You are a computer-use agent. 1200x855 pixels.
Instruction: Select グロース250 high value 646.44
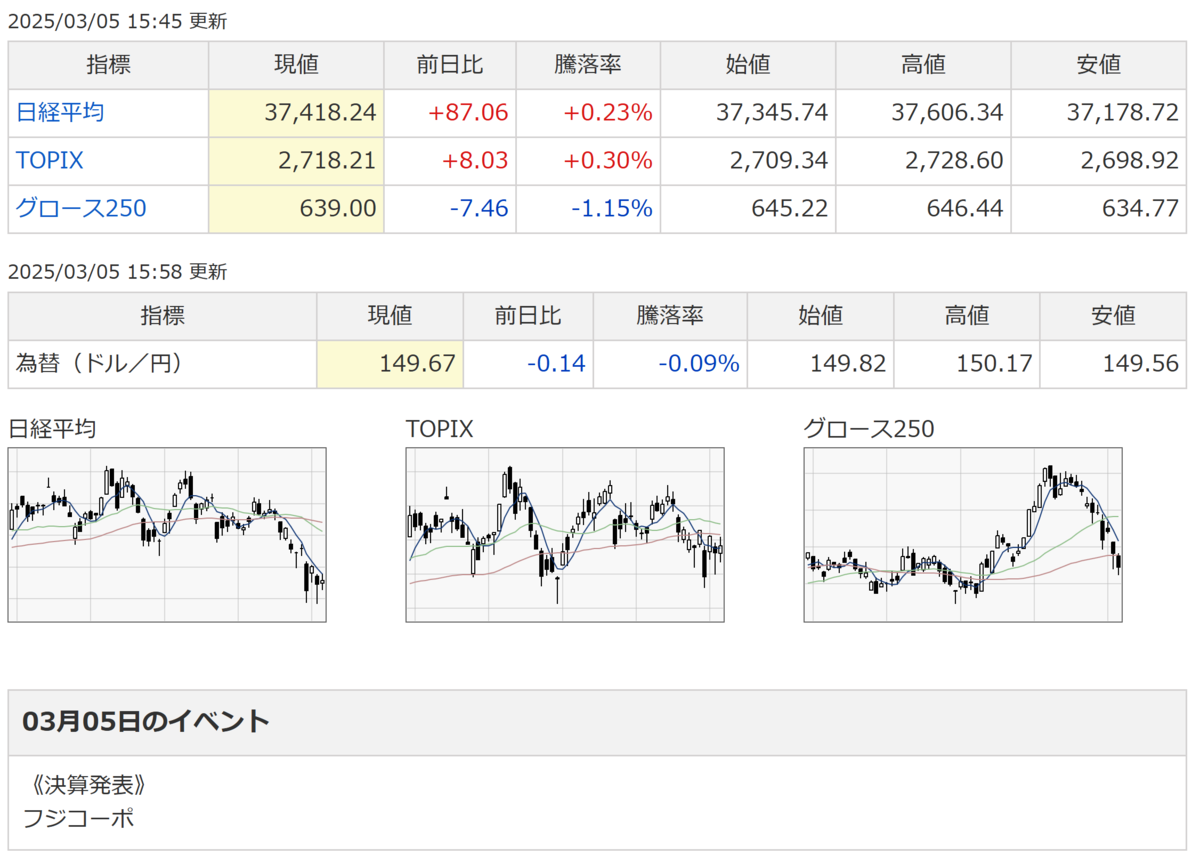click(x=965, y=209)
